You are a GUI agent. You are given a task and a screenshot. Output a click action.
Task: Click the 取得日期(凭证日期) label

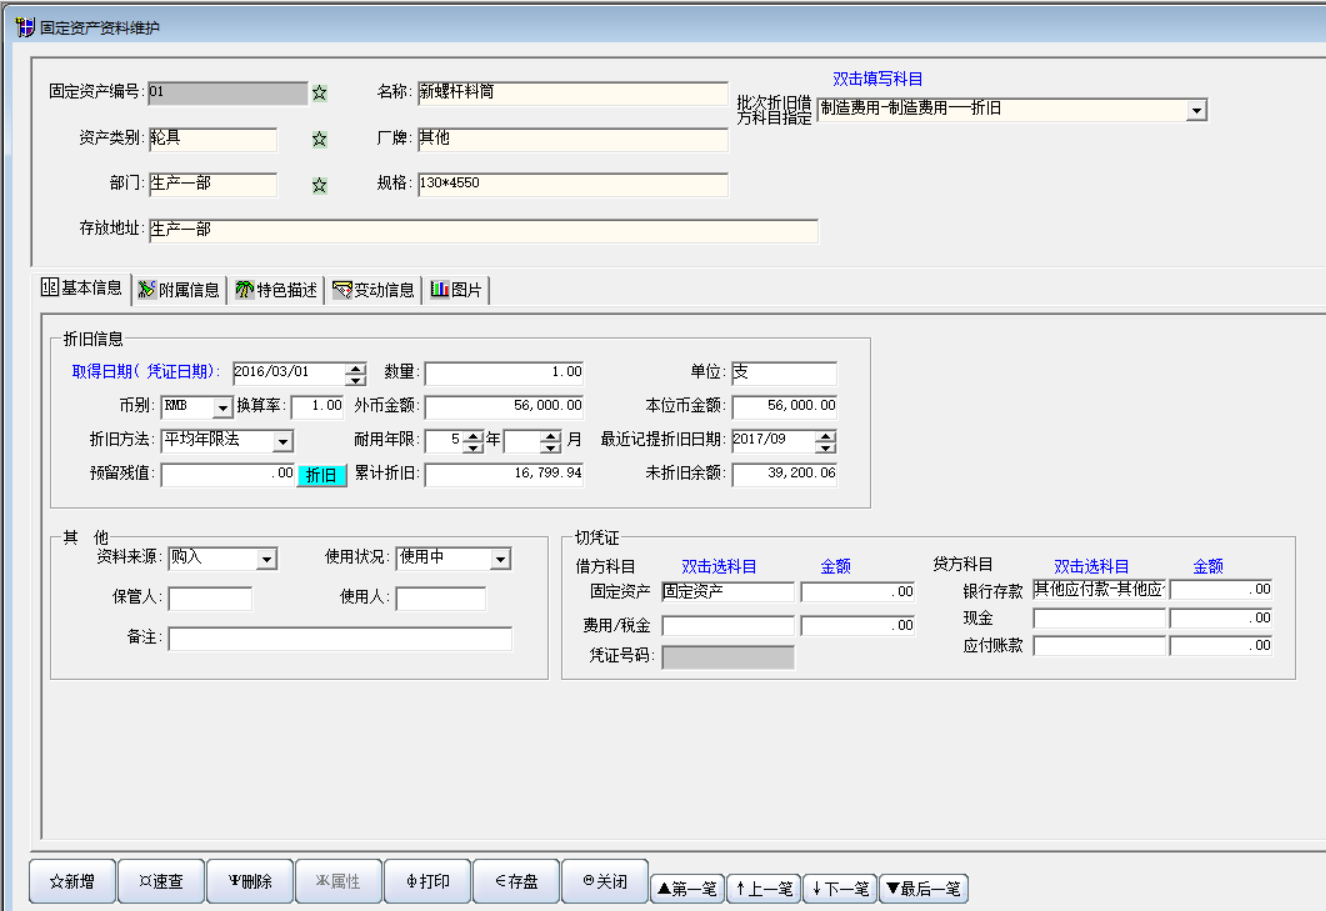146,372
